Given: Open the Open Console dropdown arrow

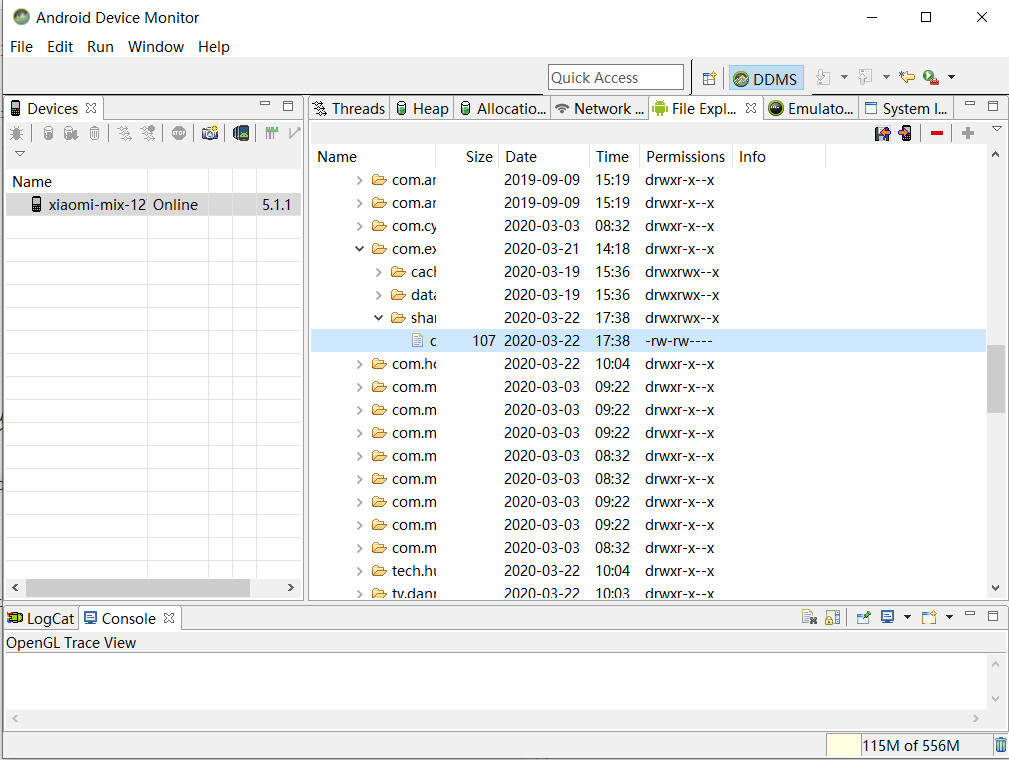Looking at the screenshot, I should pos(949,617).
